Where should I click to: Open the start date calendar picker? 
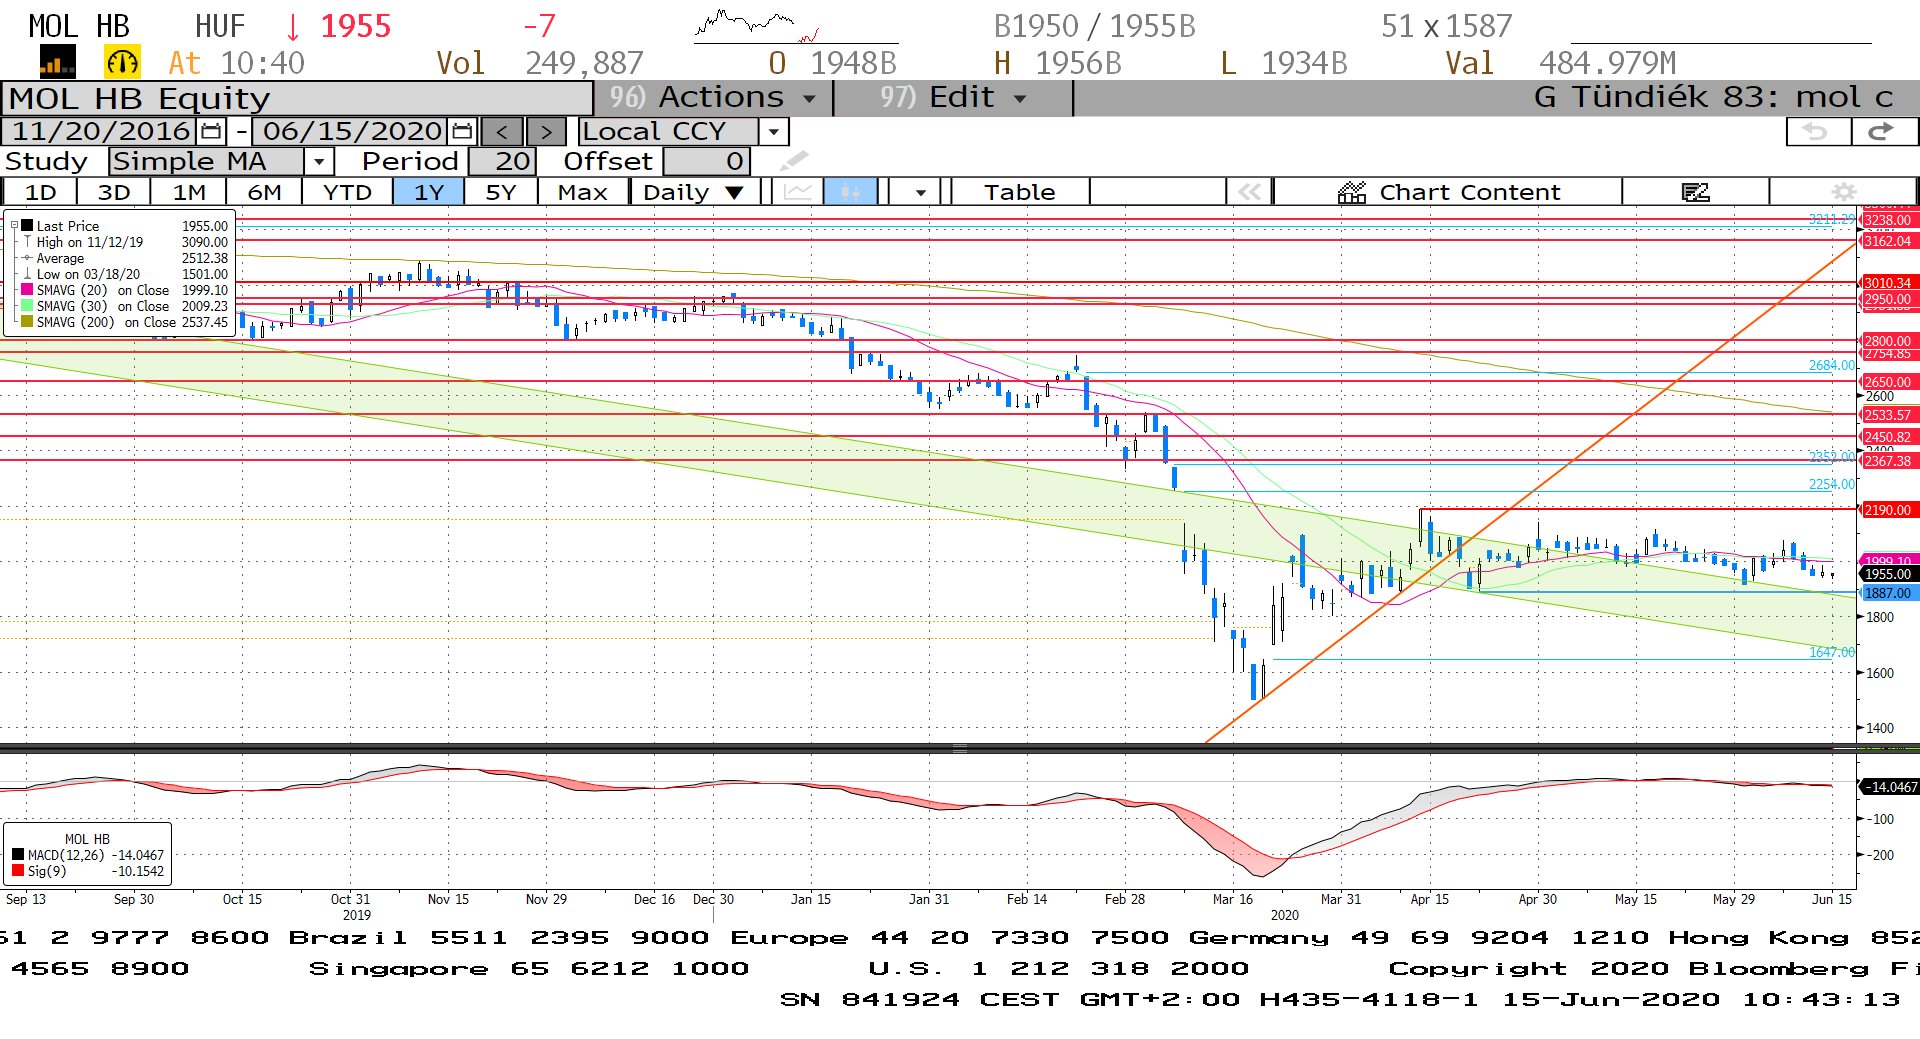pos(211,131)
